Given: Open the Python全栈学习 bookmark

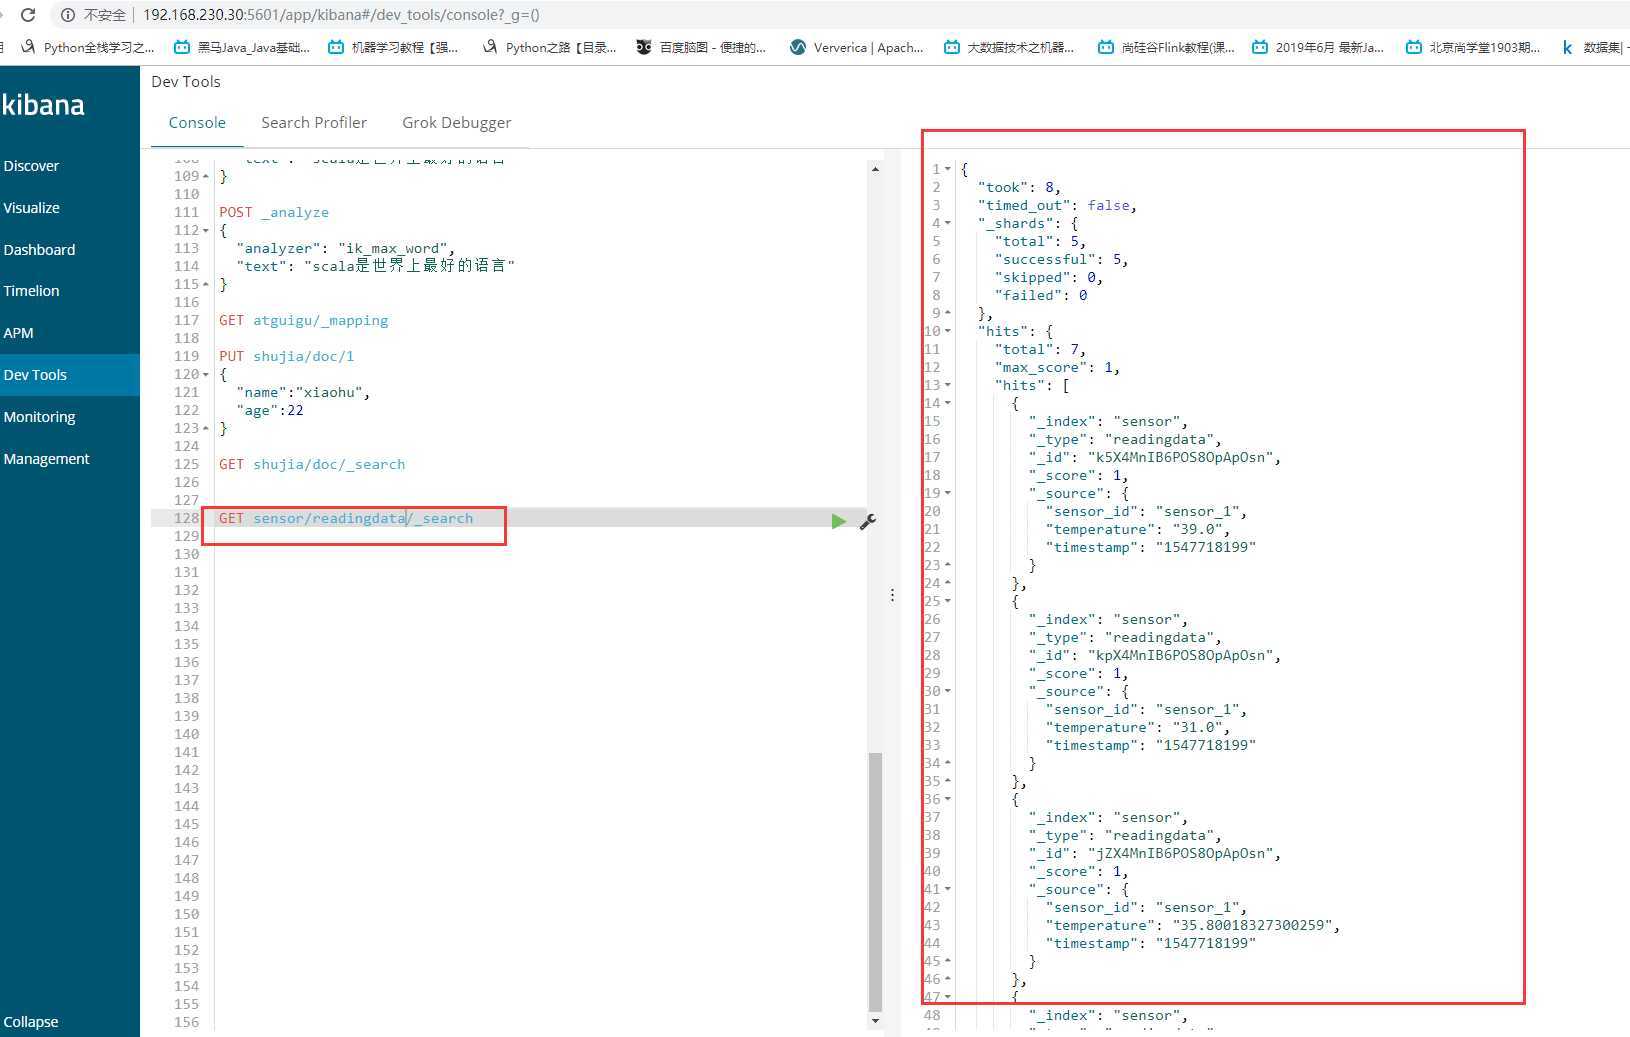Looking at the screenshot, I should click(x=87, y=47).
